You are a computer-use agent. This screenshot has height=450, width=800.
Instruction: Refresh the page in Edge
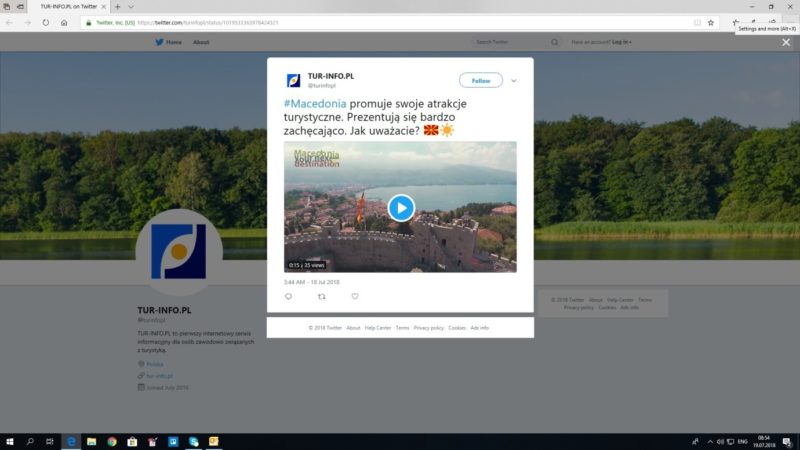pyautogui.click(x=46, y=22)
